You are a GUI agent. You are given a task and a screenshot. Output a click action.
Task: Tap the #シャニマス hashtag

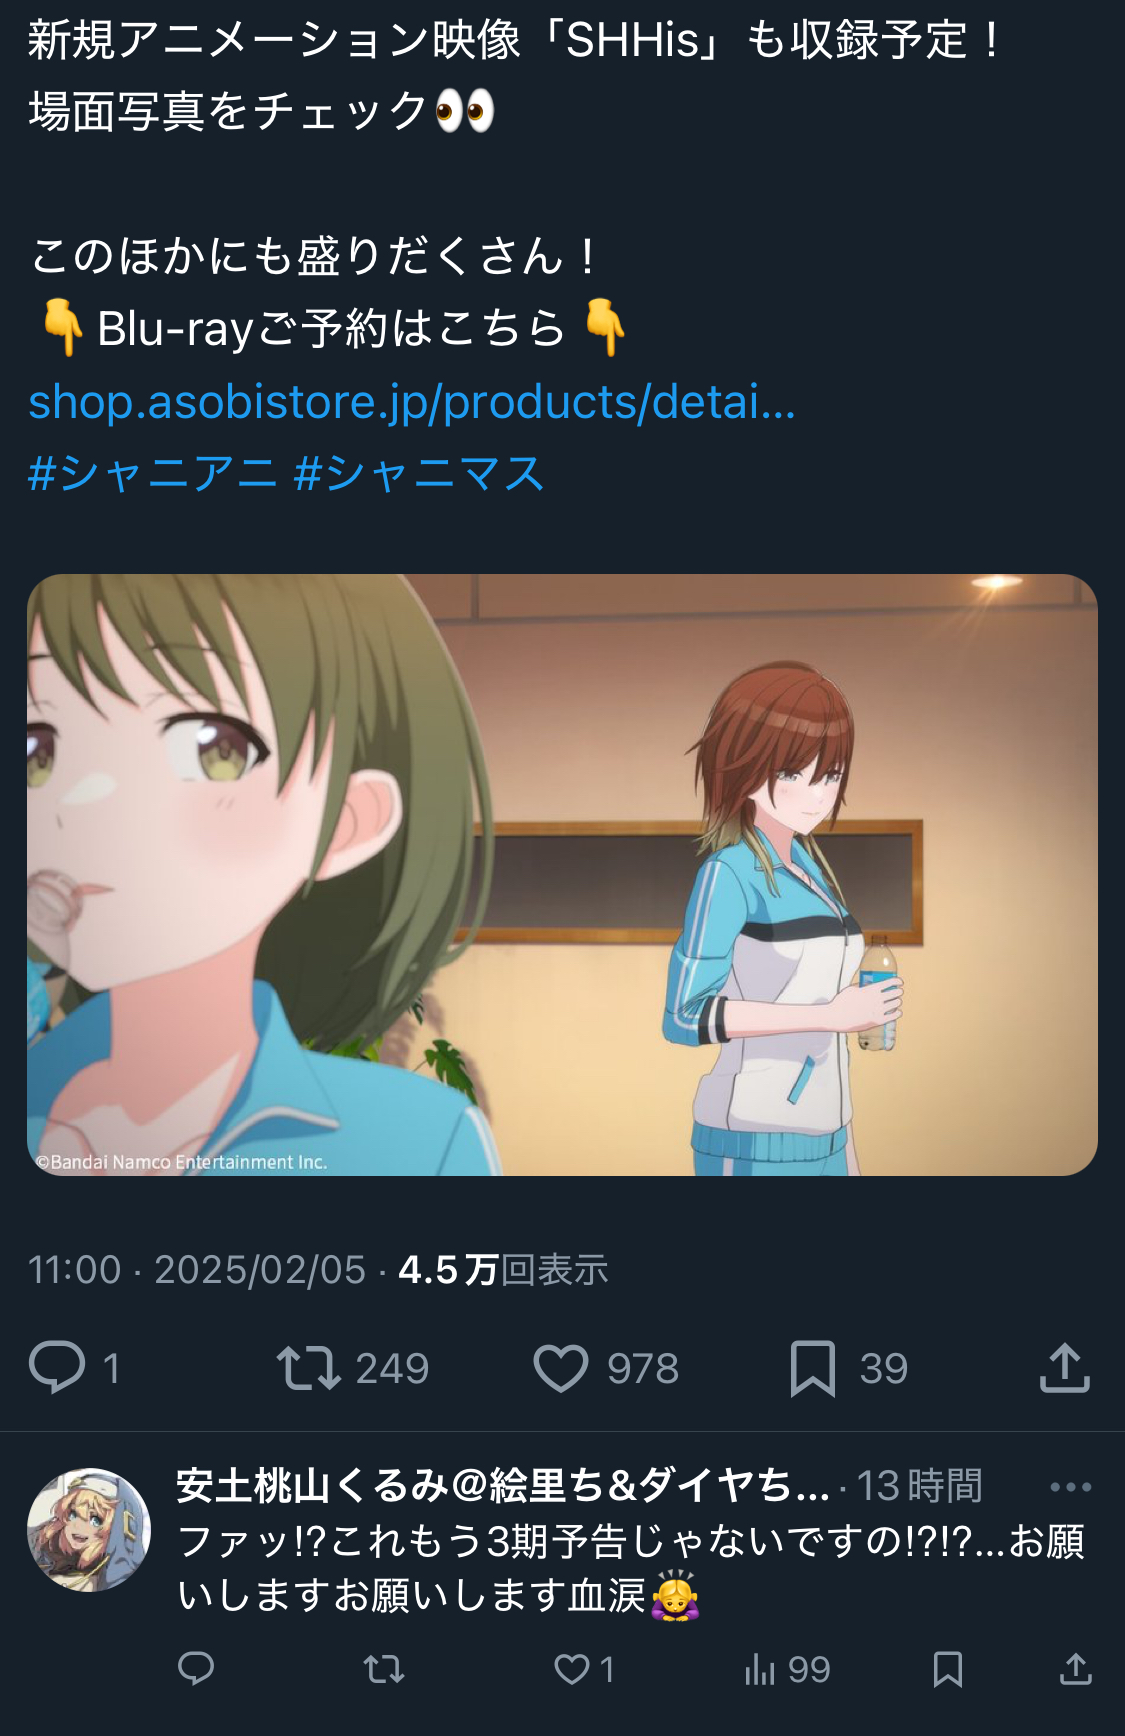point(419,473)
